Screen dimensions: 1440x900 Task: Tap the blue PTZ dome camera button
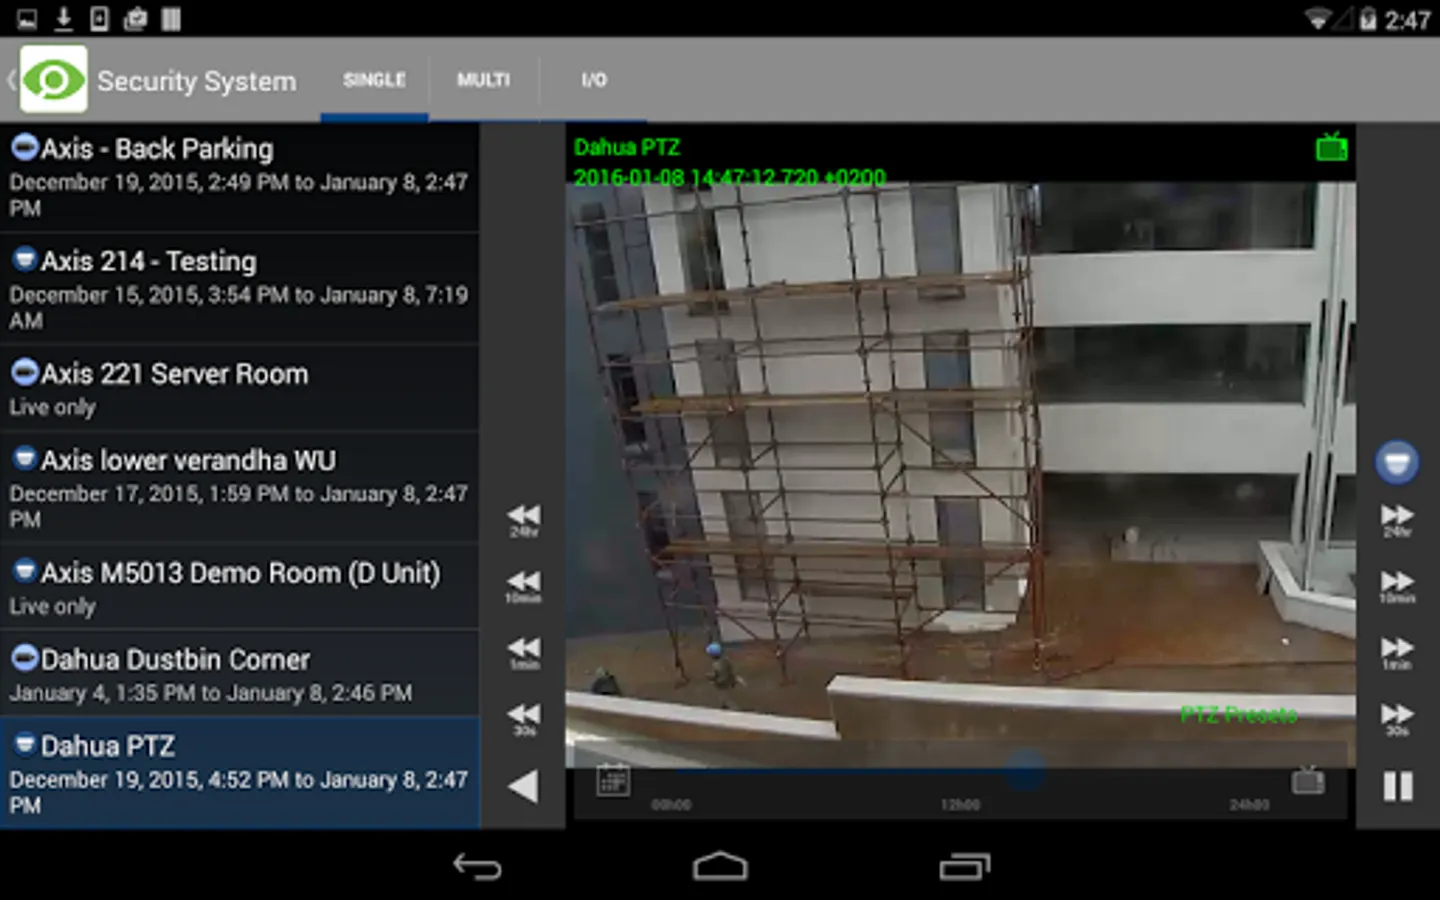click(1396, 462)
